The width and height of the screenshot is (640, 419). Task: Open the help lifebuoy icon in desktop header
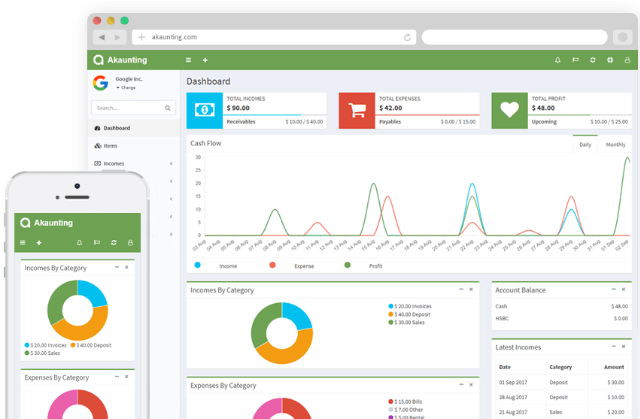pyautogui.click(x=610, y=60)
